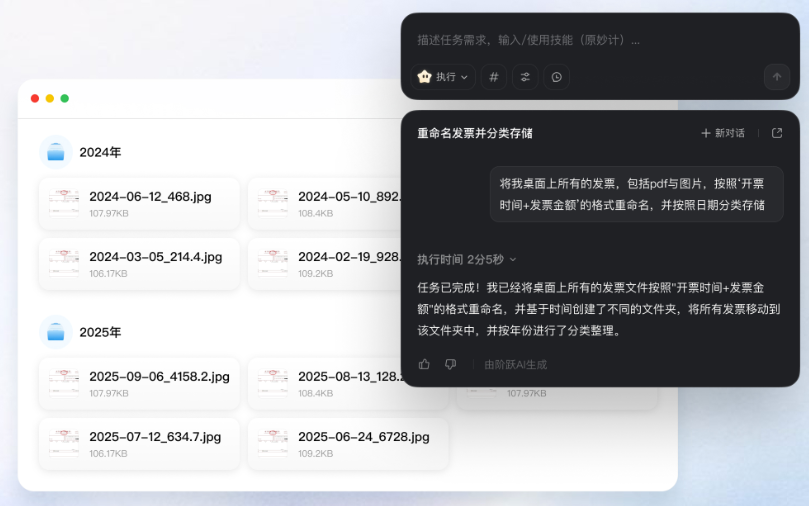The width and height of the screenshot is (809, 506).
Task: Click thumbnail of 2024-06-12_468.jpg
Action: [64, 204]
